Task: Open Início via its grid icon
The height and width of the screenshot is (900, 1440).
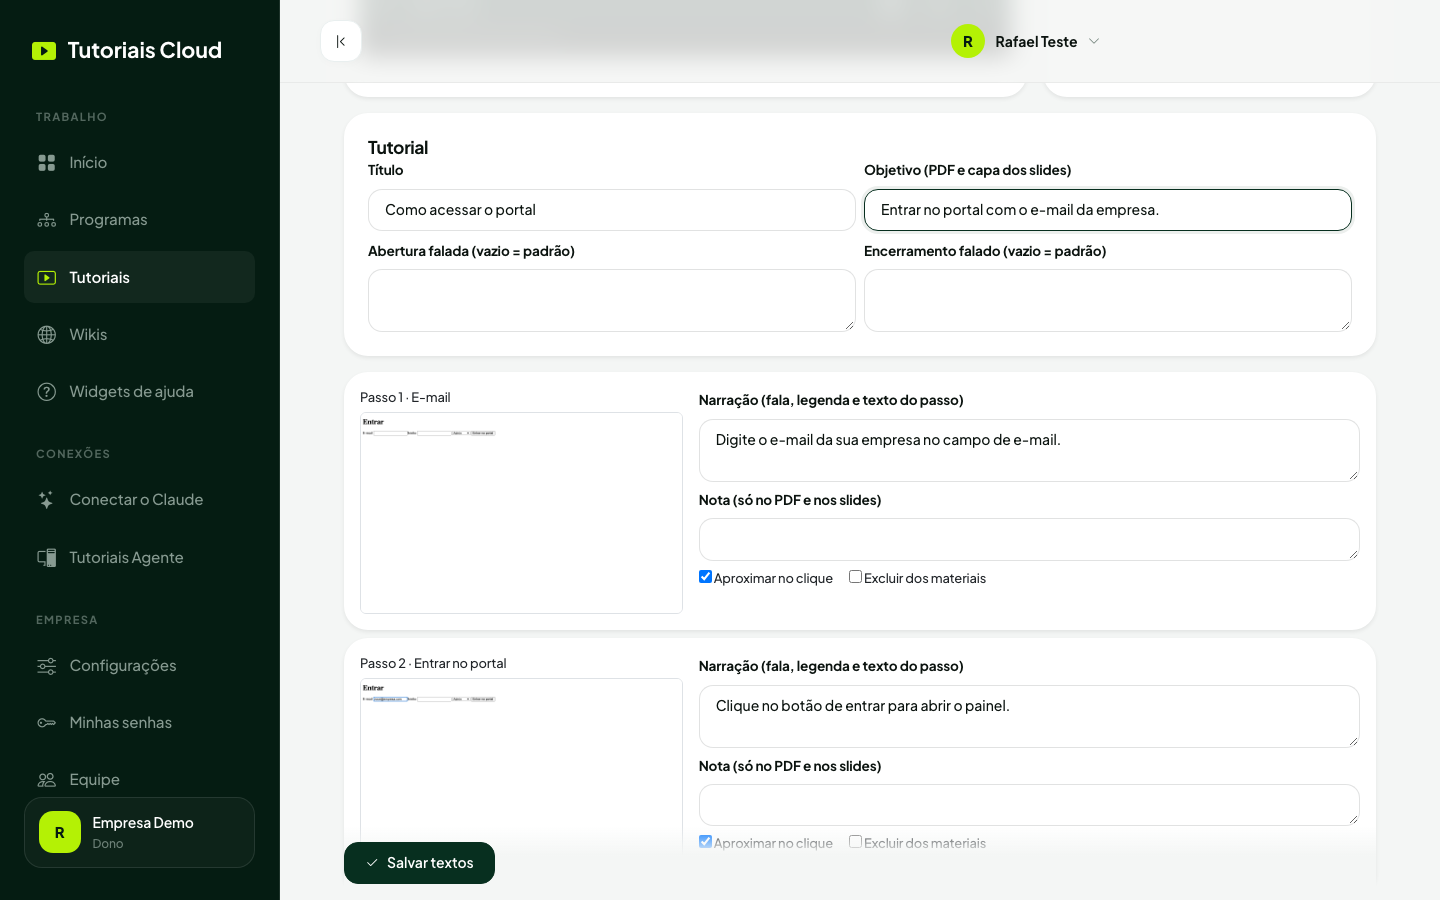Action: pos(47,163)
